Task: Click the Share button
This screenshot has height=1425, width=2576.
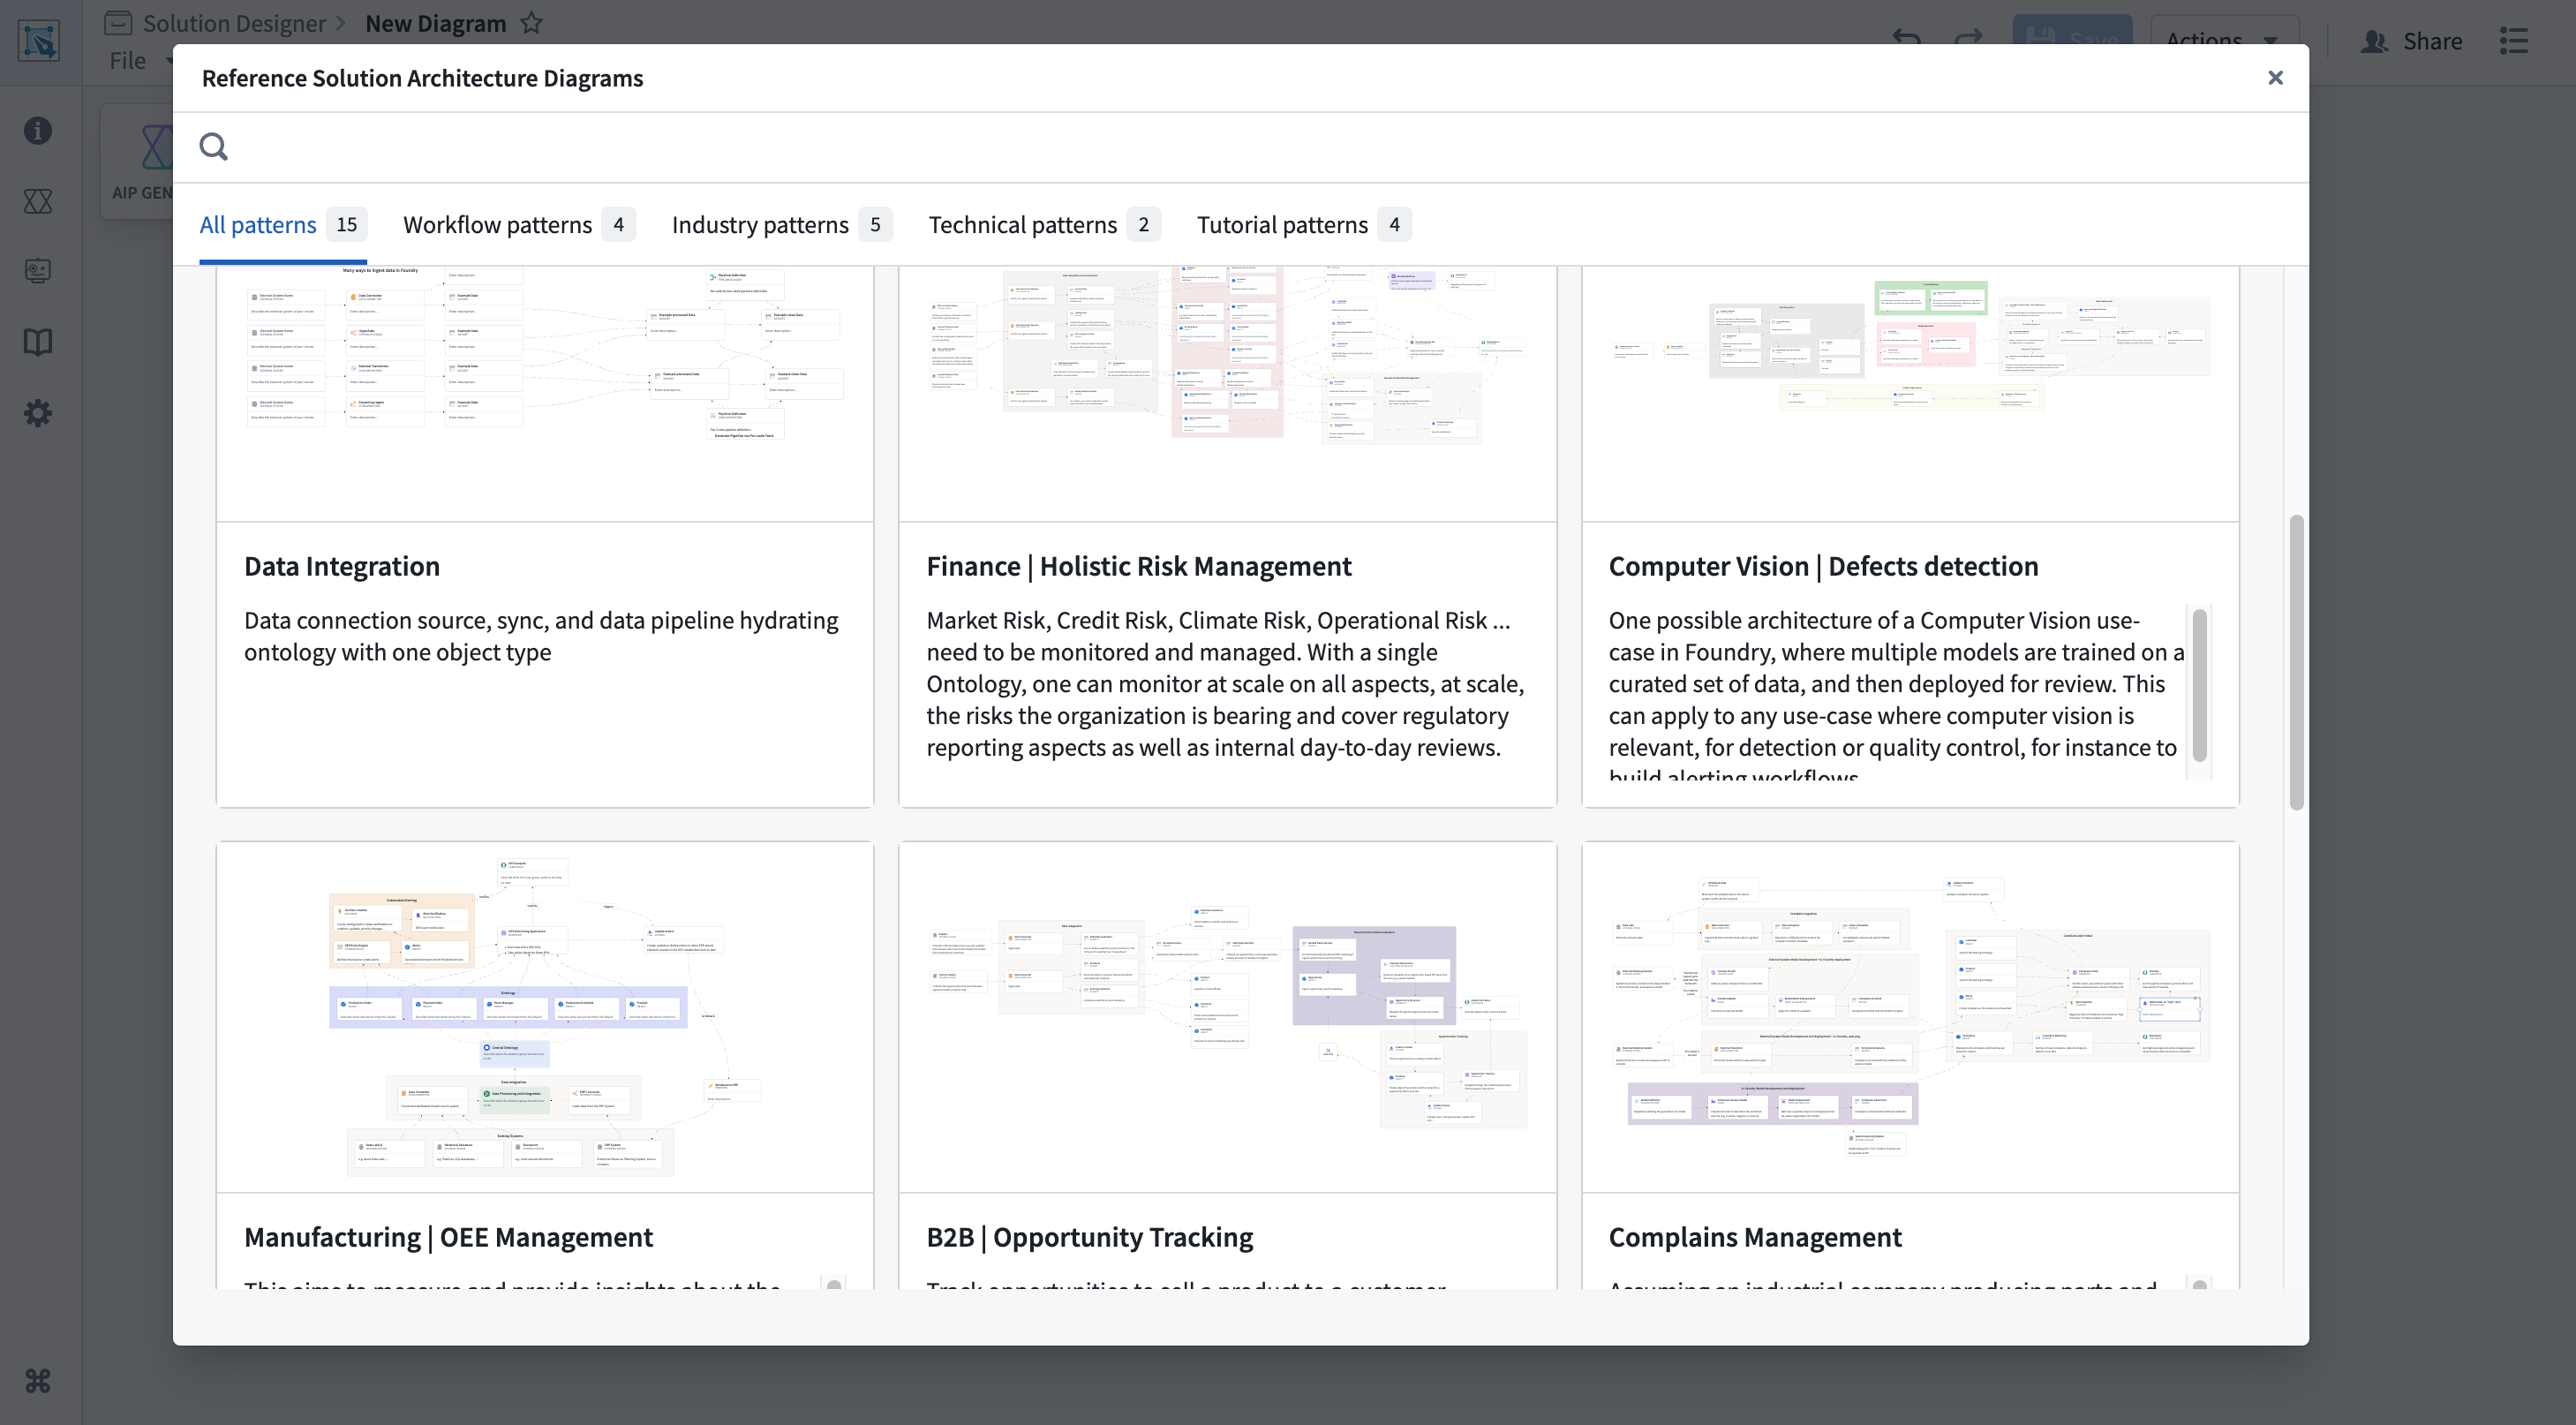Action: (2411, 41)
